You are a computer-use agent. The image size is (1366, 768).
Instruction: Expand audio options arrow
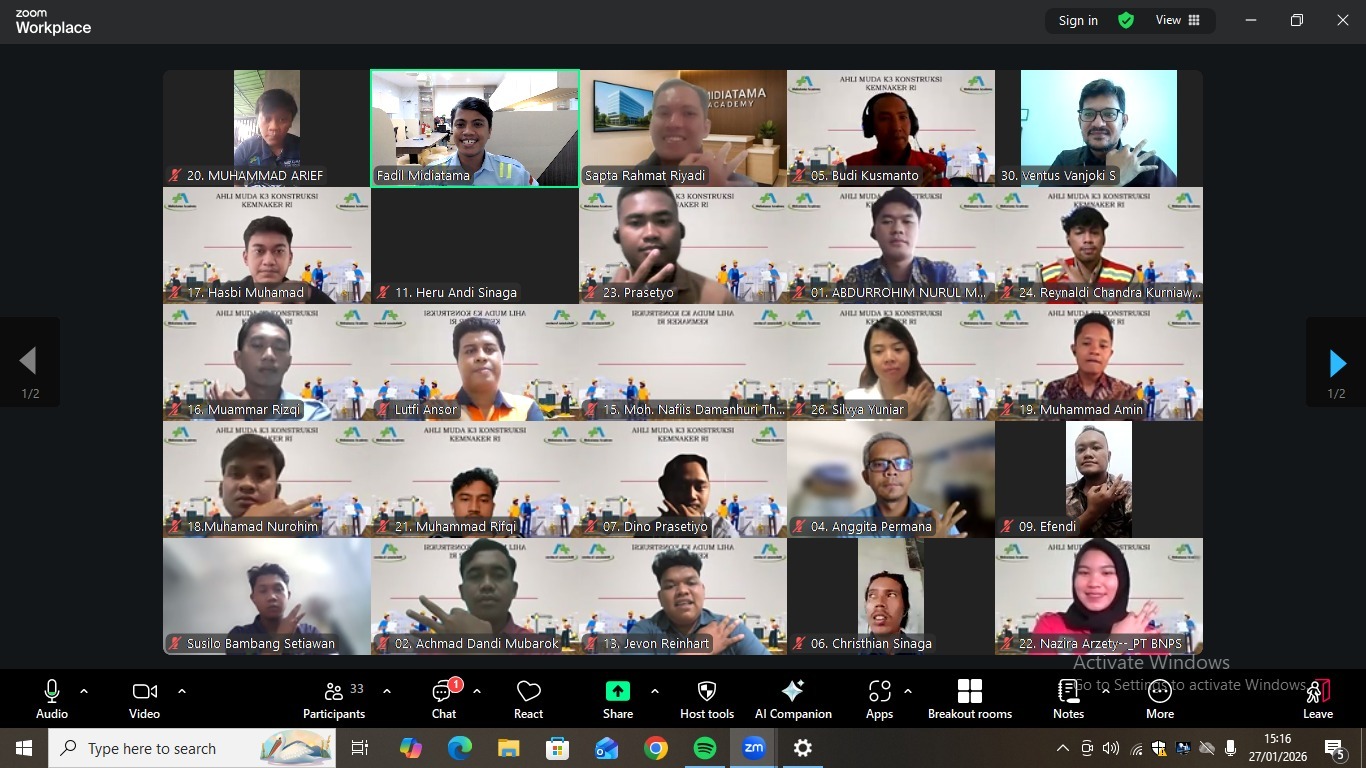coord(84,691)
